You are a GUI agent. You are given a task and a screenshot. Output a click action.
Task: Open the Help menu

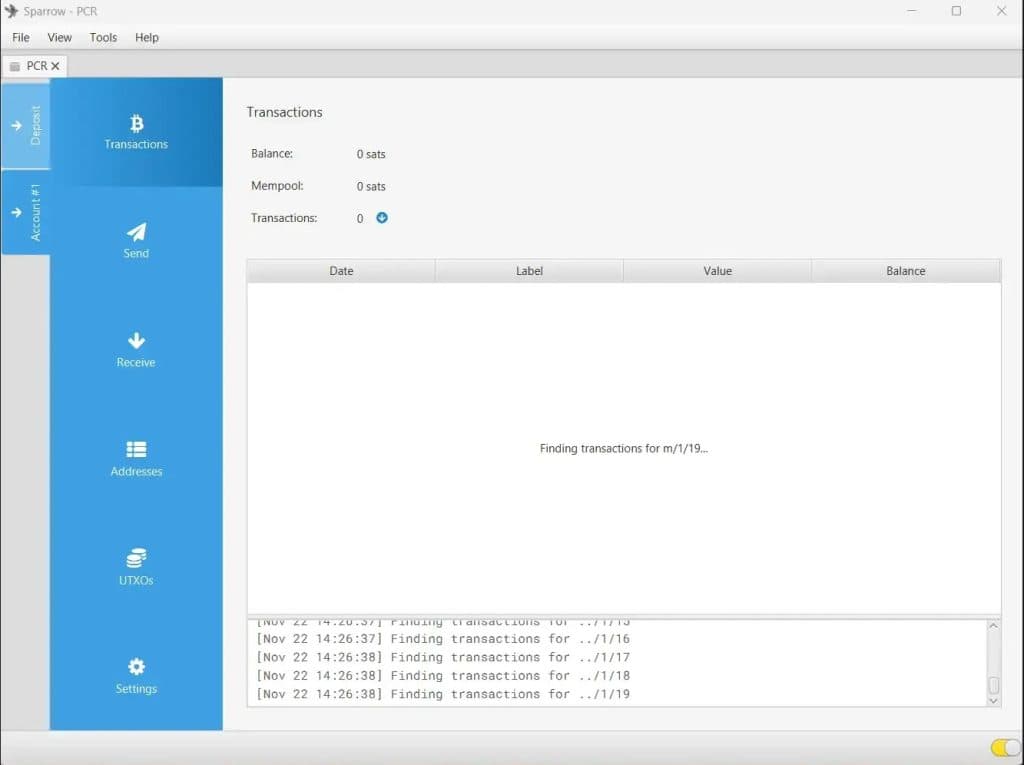click(147, 37)
